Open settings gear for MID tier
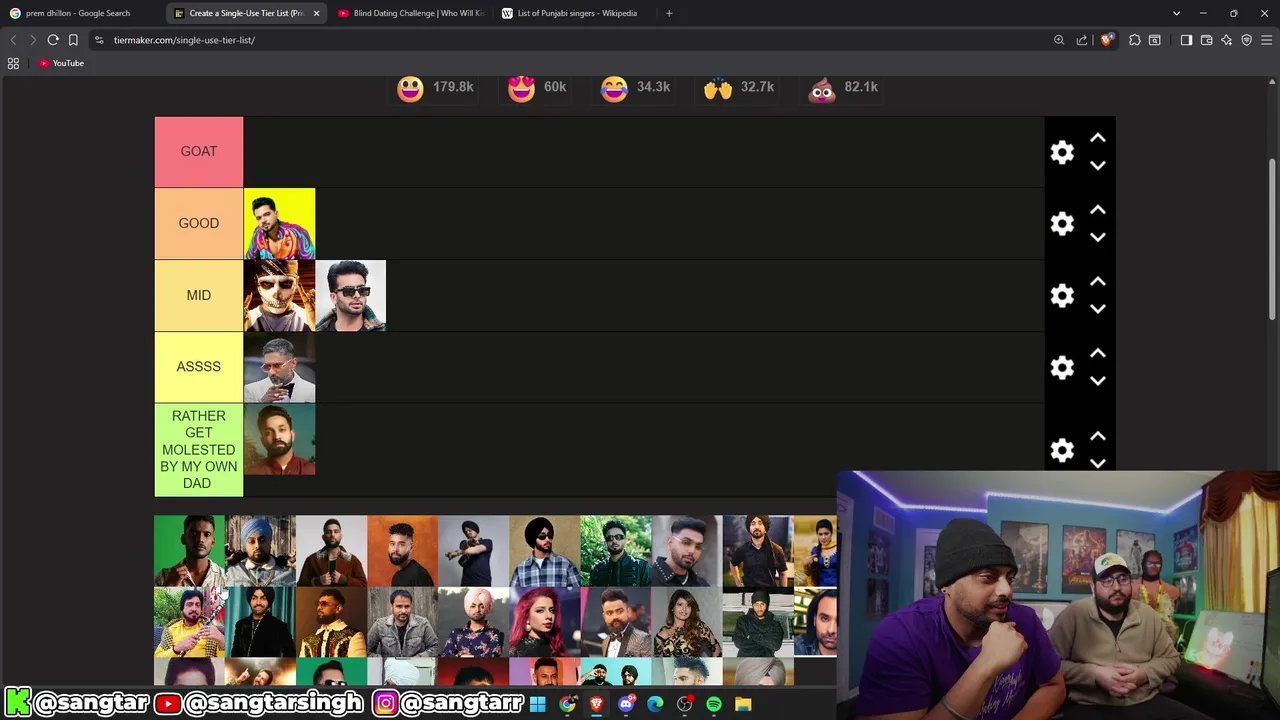Viewport: 1280px width, 720px height. pyautogui.click(x=1062, y=296)
